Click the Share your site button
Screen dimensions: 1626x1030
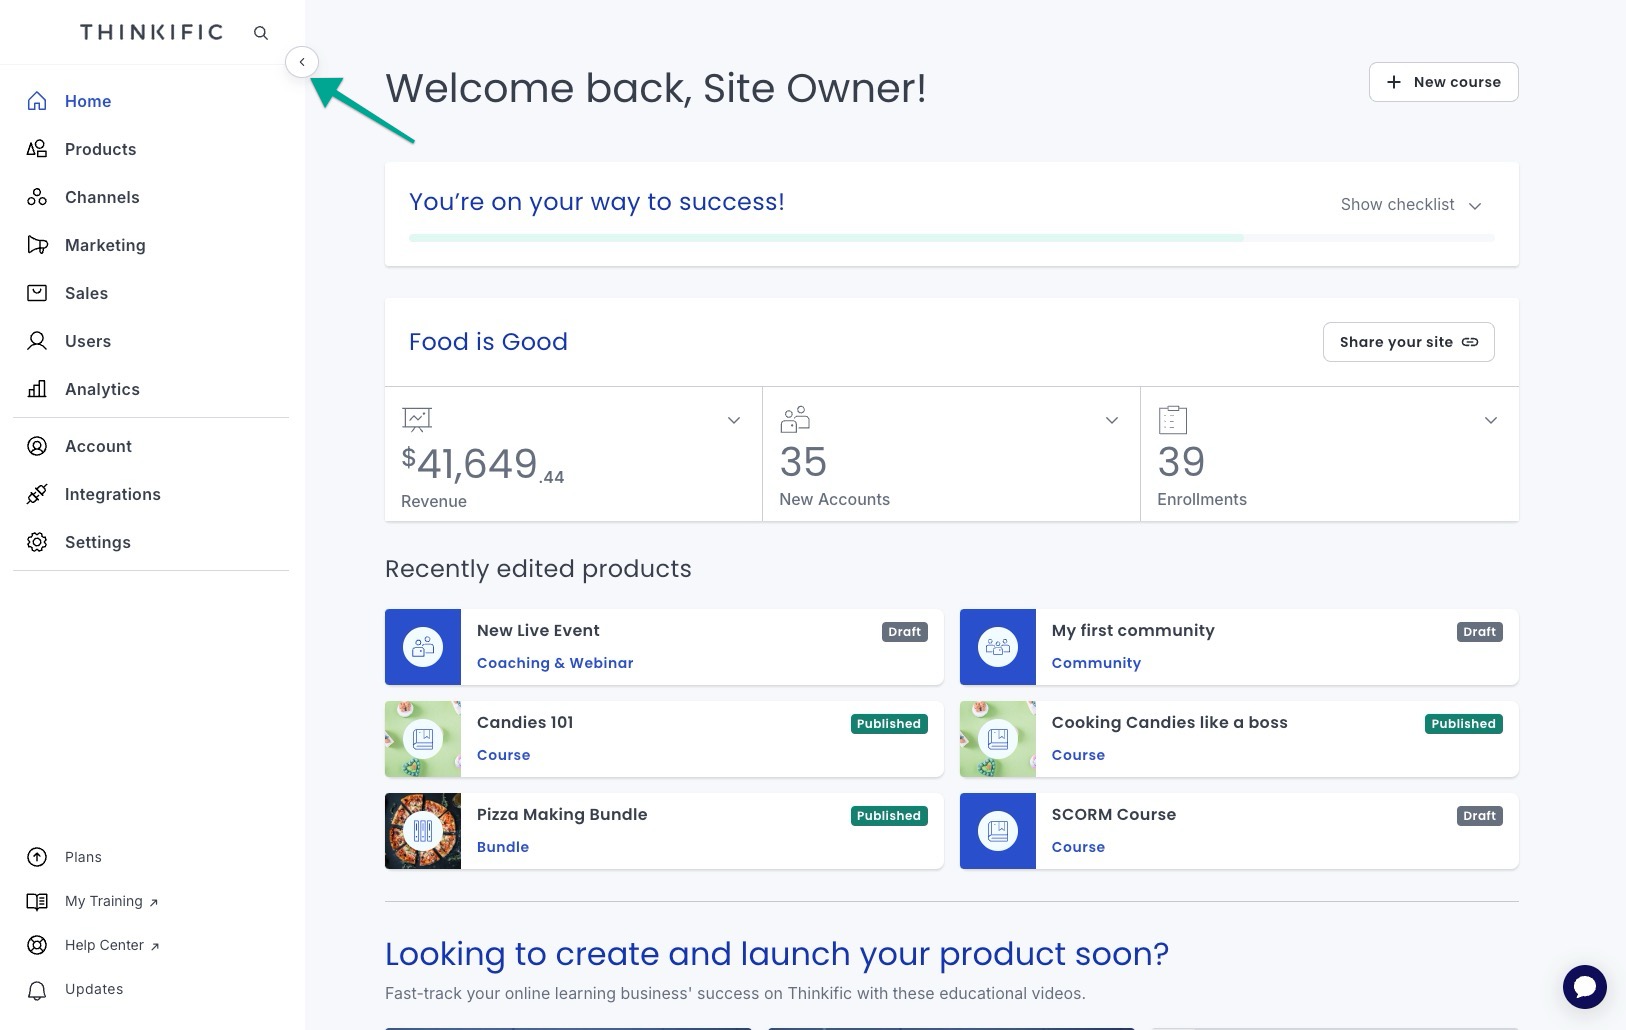(x=1408, y=341)
